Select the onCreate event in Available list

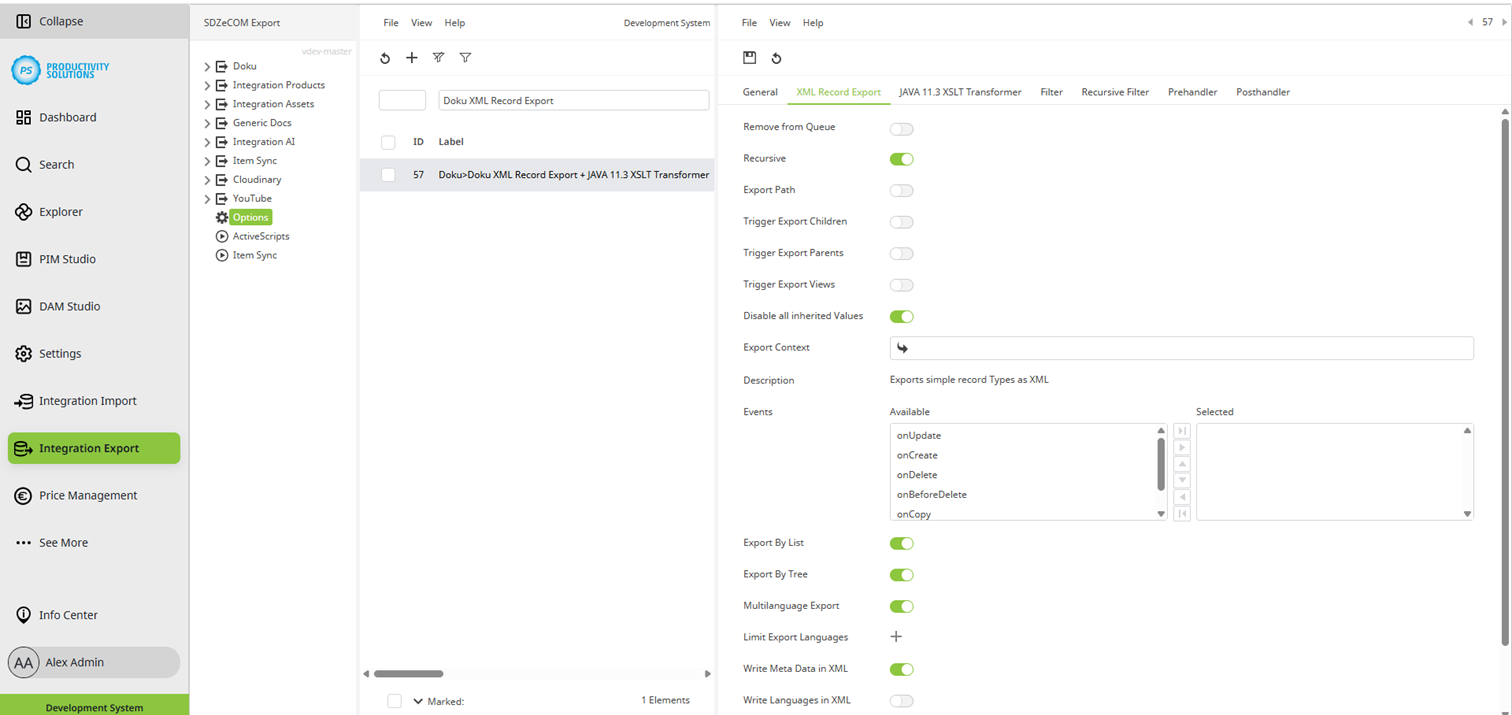917,455
